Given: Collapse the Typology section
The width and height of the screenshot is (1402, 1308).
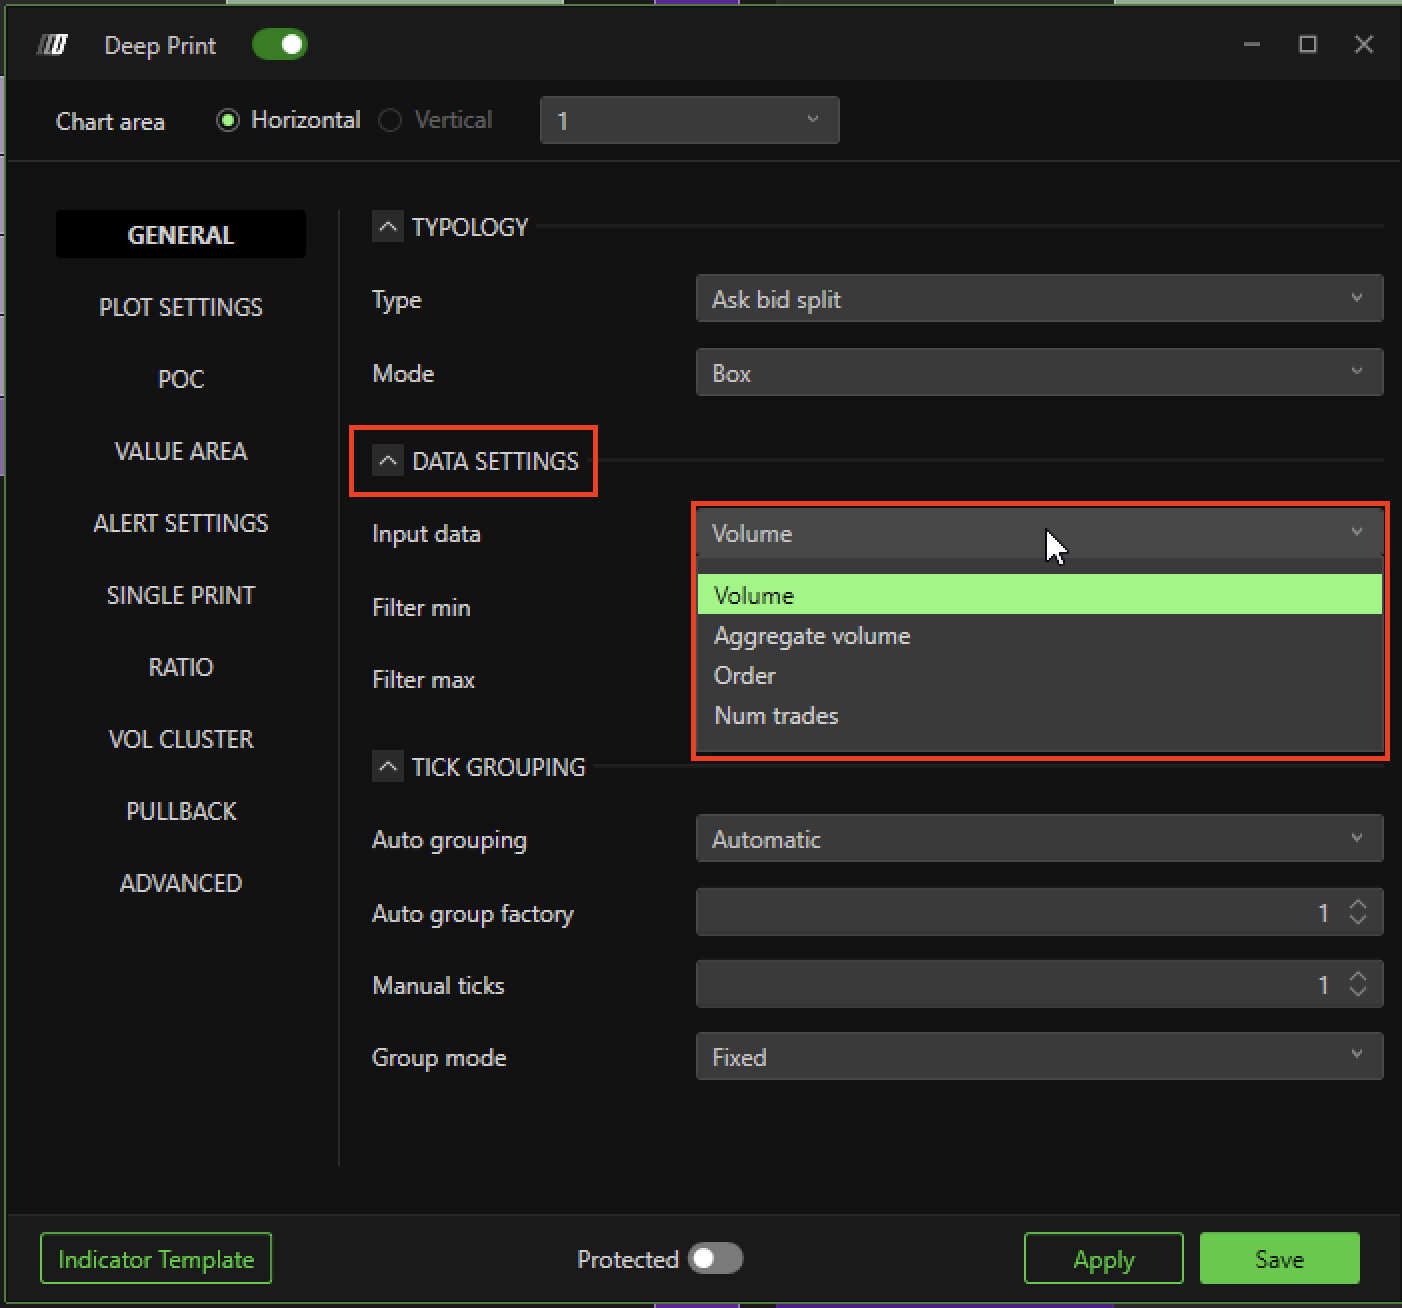Looking at the screenshot, I should point(388,227).
